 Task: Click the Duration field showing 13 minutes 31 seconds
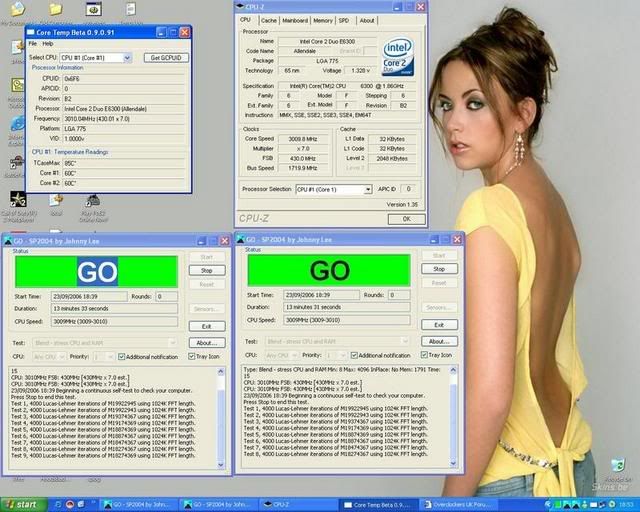coord(347,307)
